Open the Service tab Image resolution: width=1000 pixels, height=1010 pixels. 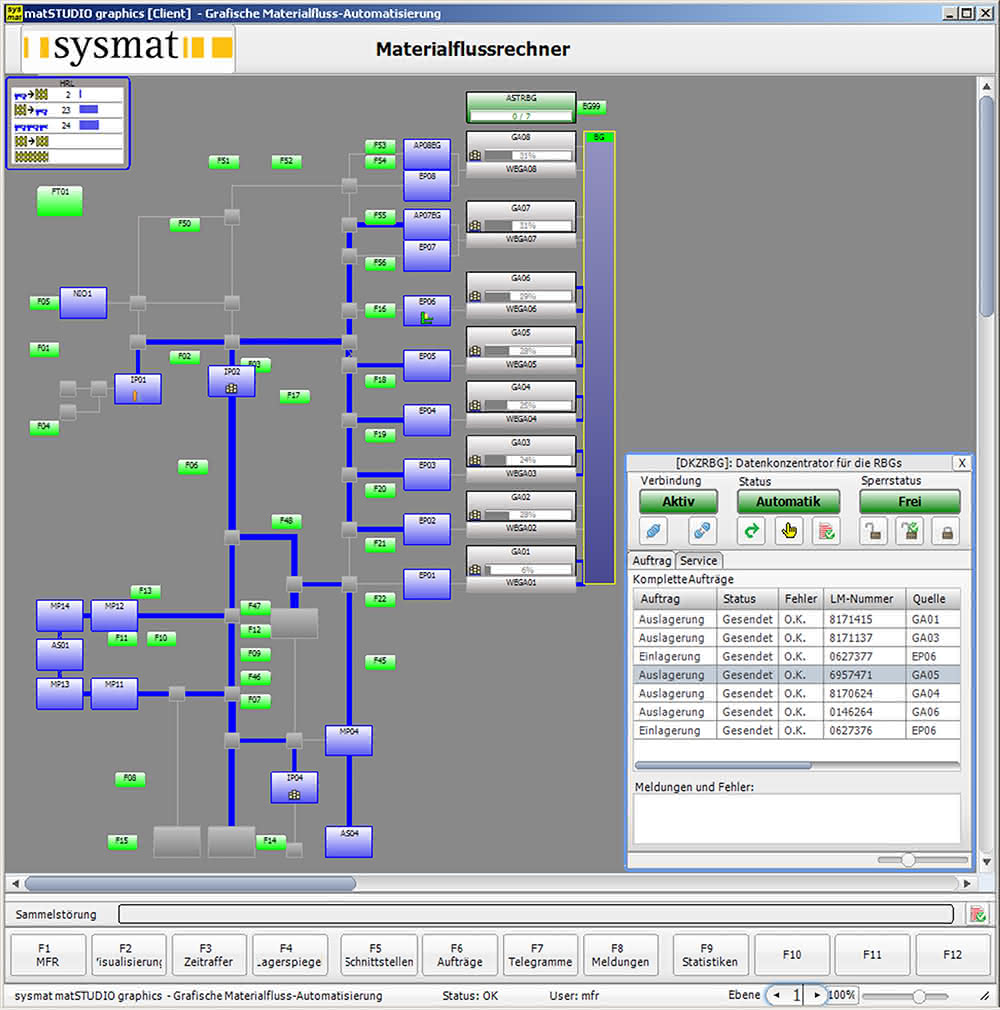tap(698, 560)
